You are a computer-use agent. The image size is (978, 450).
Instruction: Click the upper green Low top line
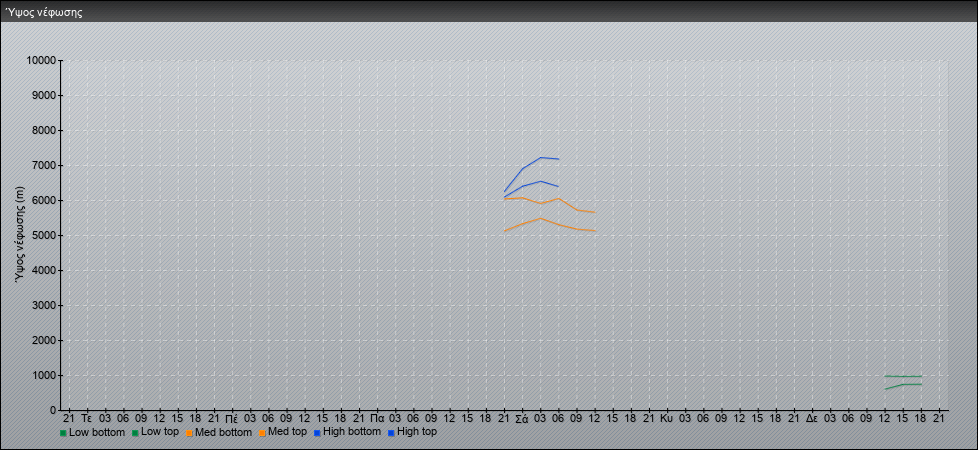coord(903,376)
